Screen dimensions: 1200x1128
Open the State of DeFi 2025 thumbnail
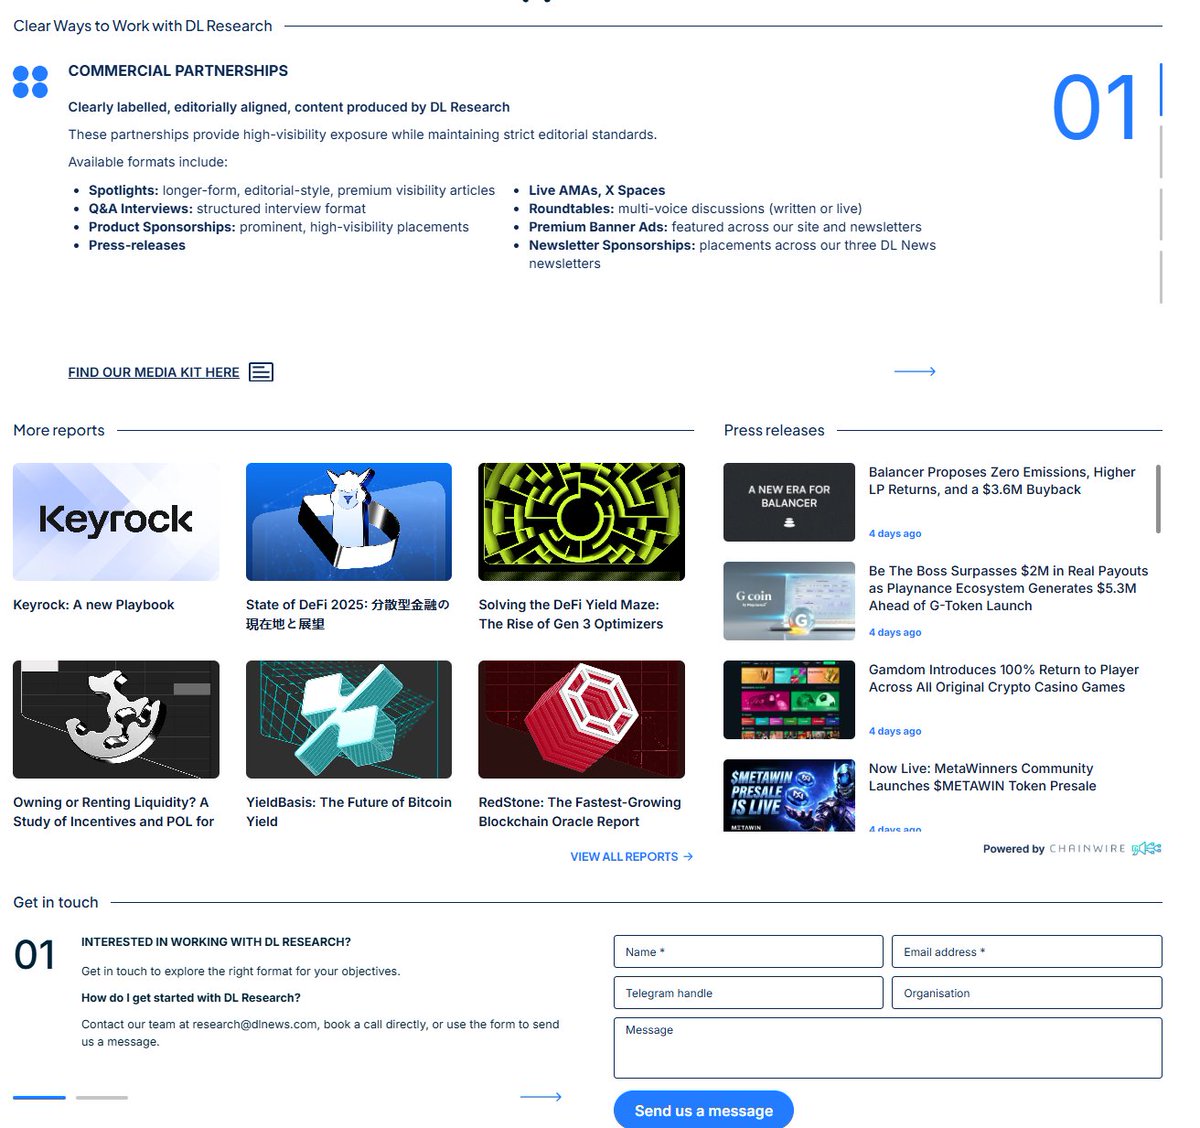(x=349, y=522)
